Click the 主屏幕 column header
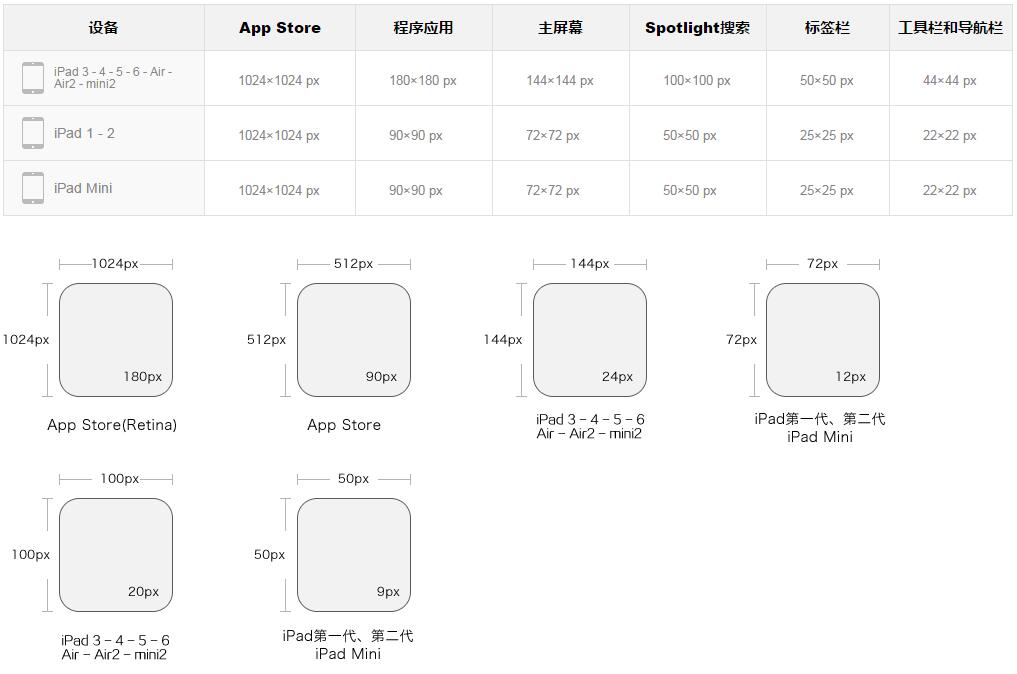 (560, 28)
